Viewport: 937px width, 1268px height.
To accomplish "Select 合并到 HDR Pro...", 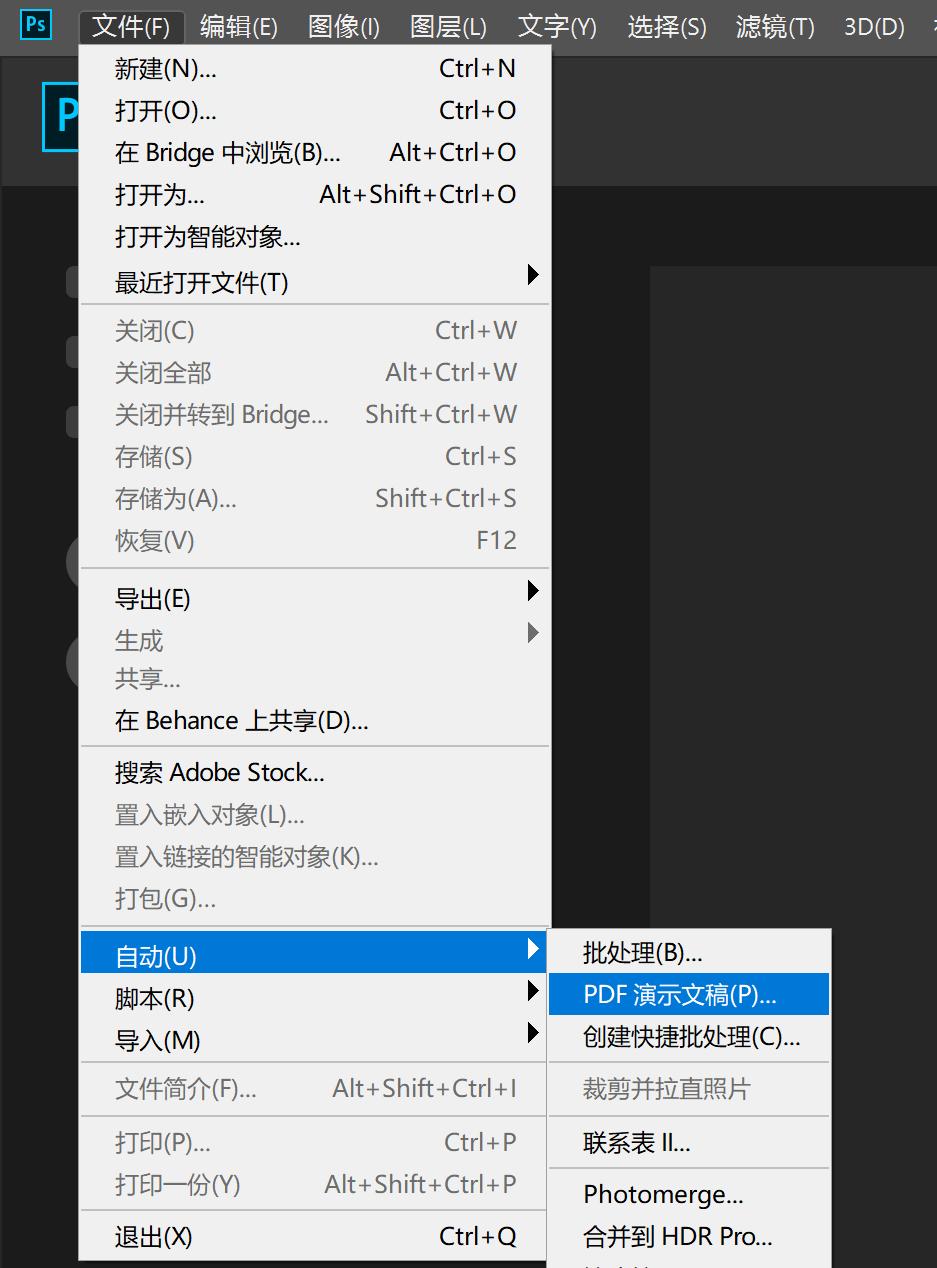I will pos(689,1236).
